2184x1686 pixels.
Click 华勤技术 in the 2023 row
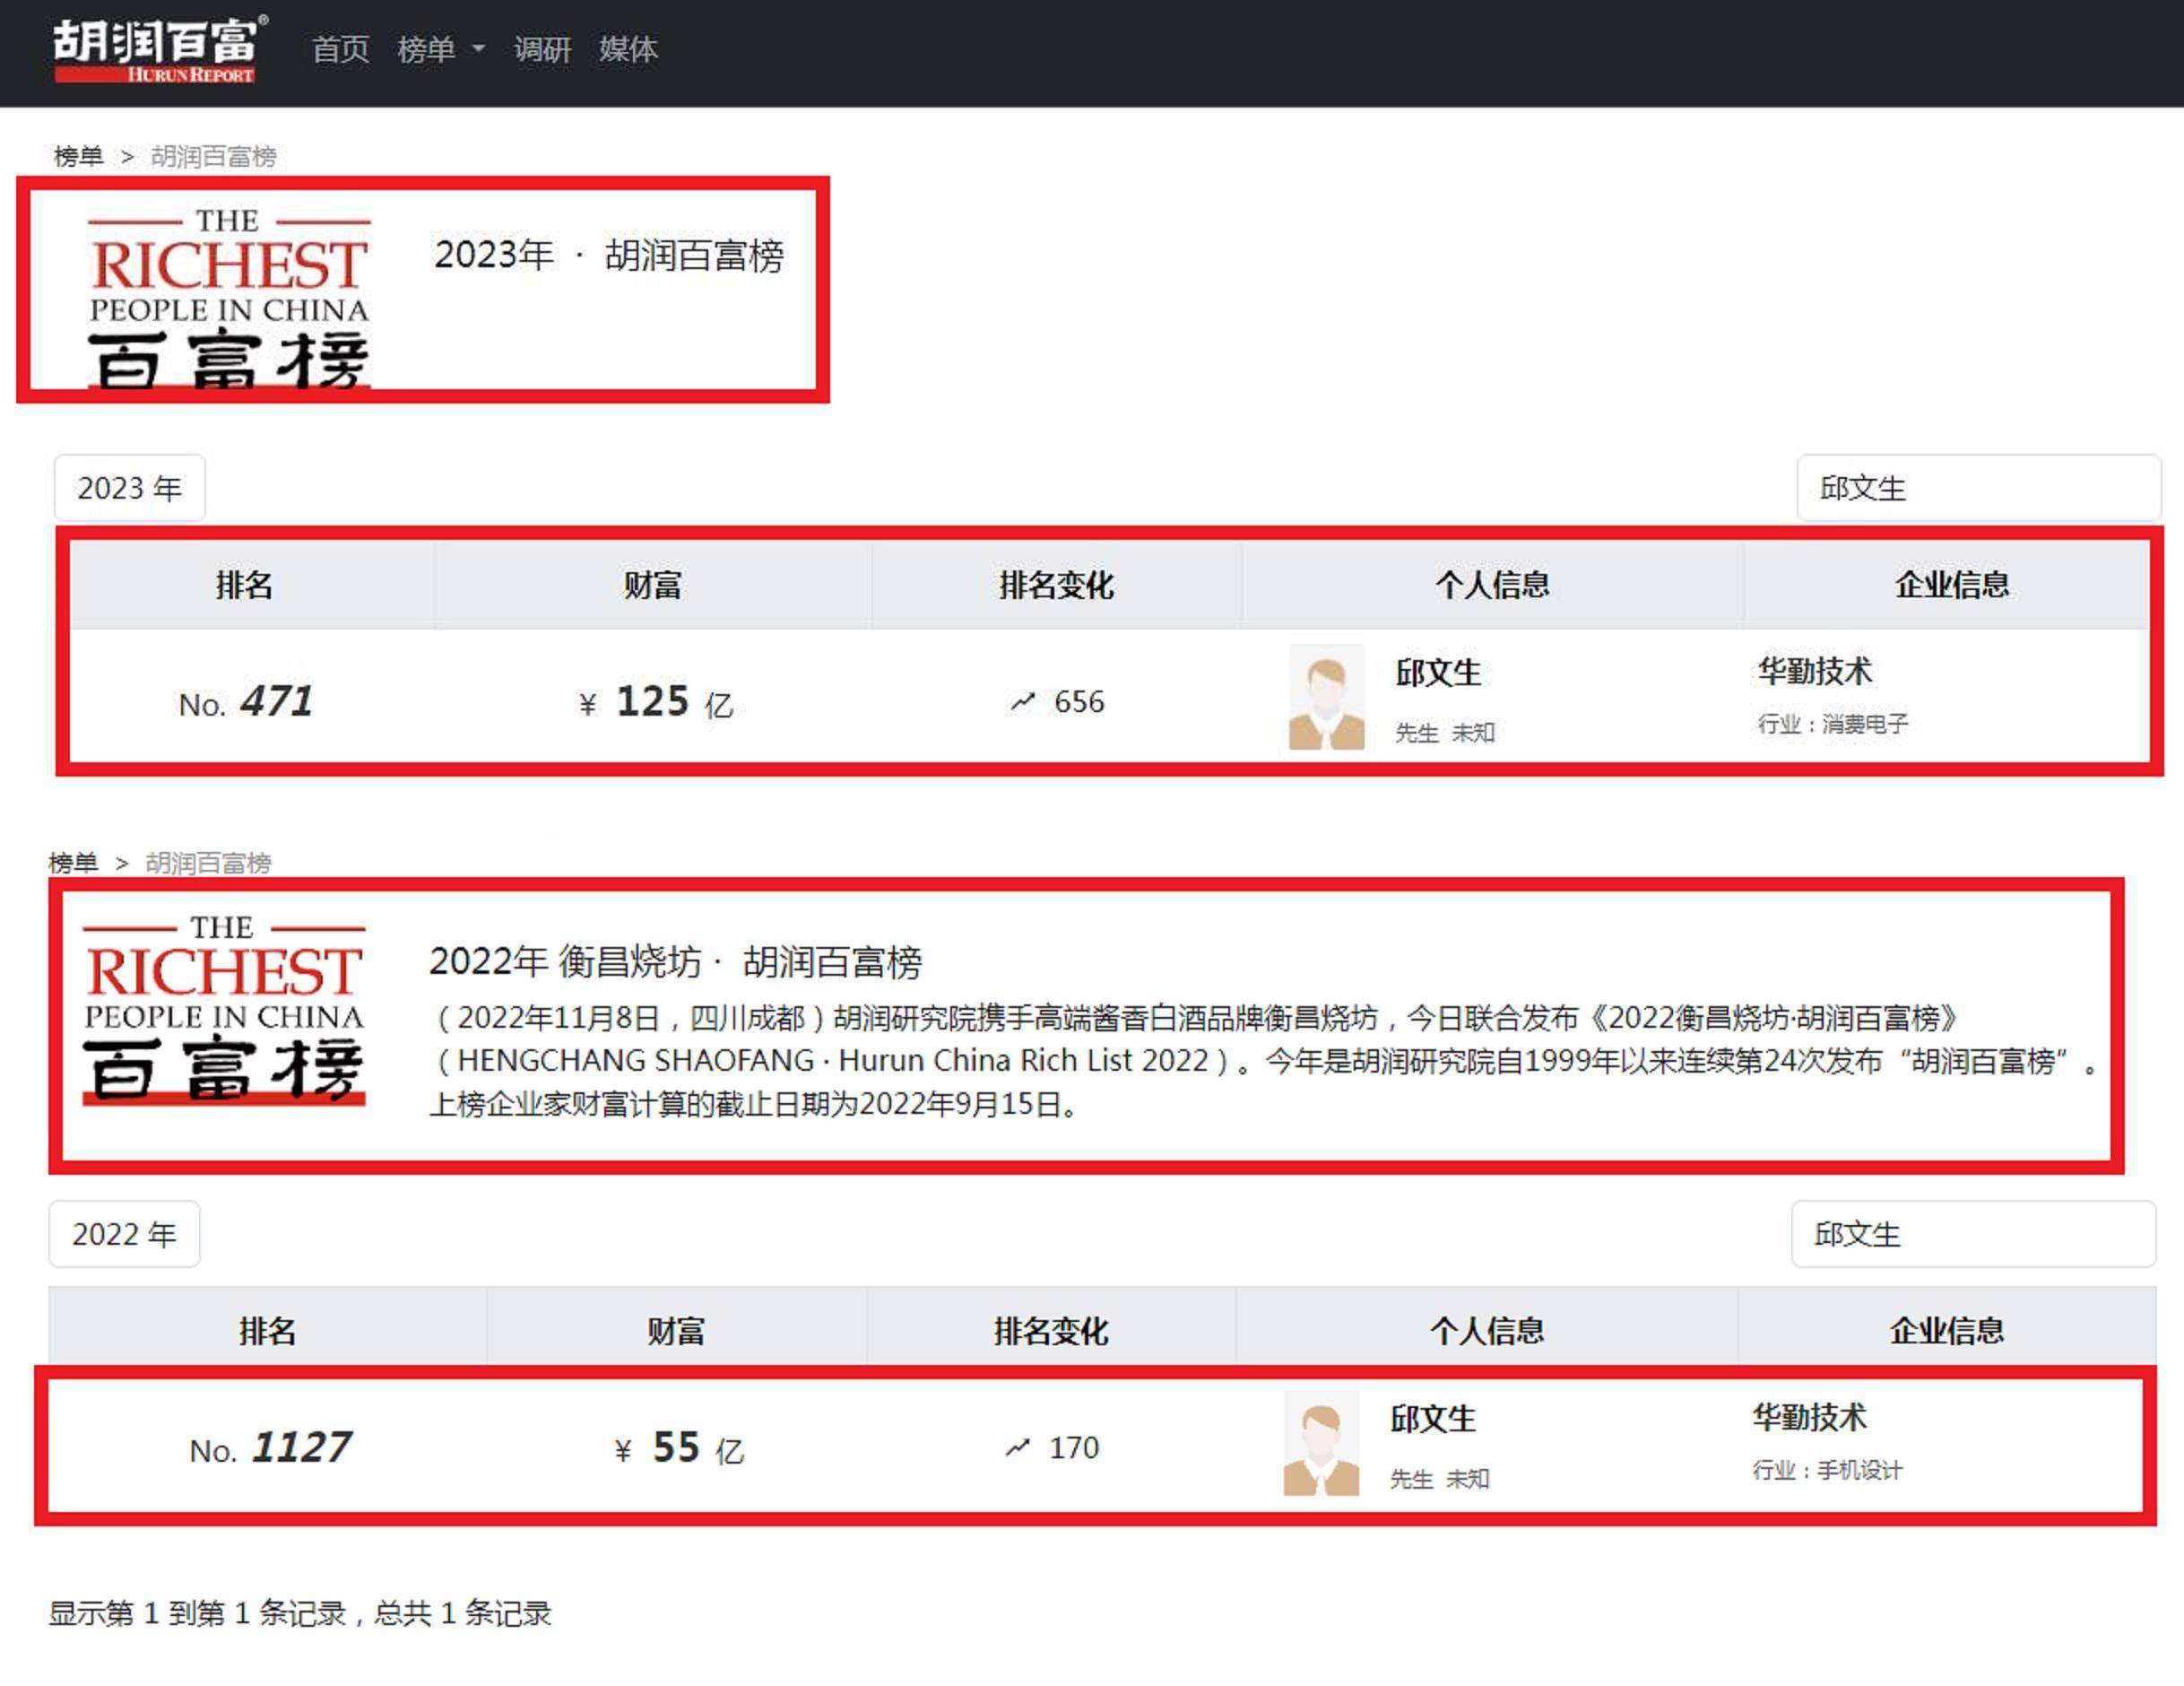pos(1815,671)
